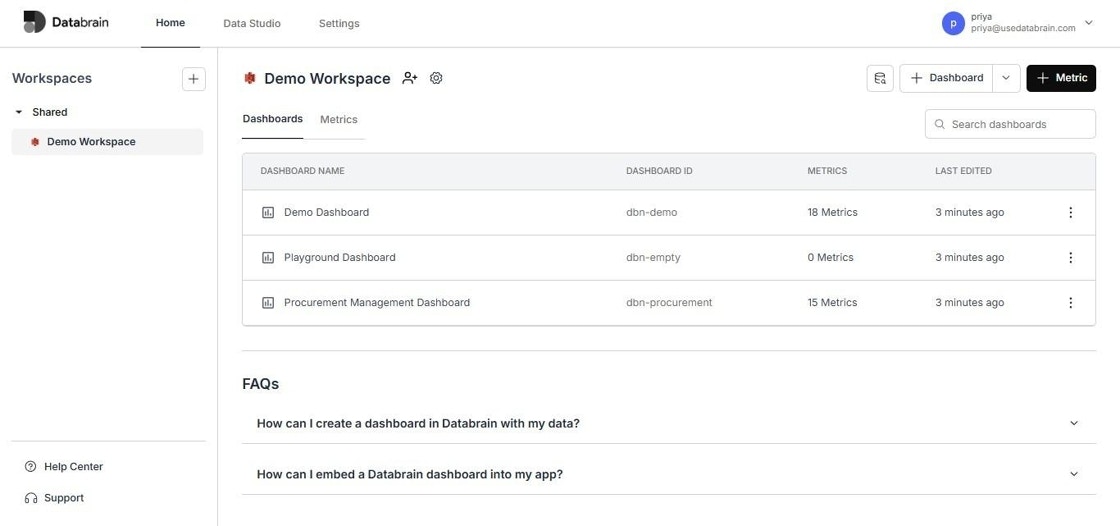Click the Help Center question mark icon

click(x=30, y=467)
